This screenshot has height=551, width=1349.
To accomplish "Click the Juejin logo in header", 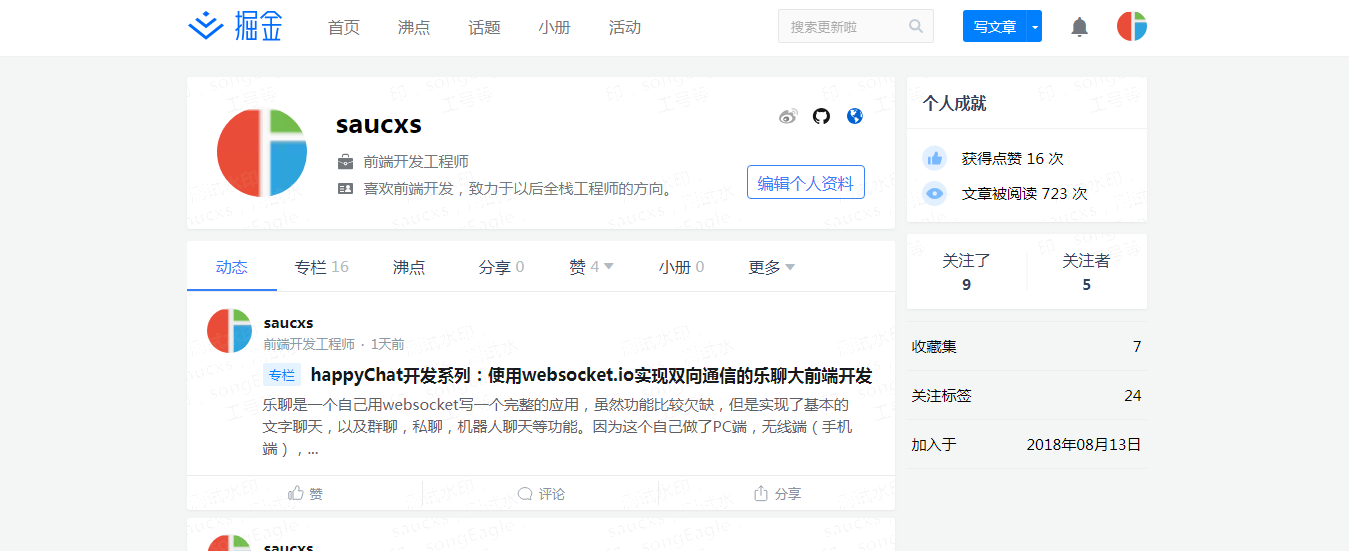I will point(236,27).
